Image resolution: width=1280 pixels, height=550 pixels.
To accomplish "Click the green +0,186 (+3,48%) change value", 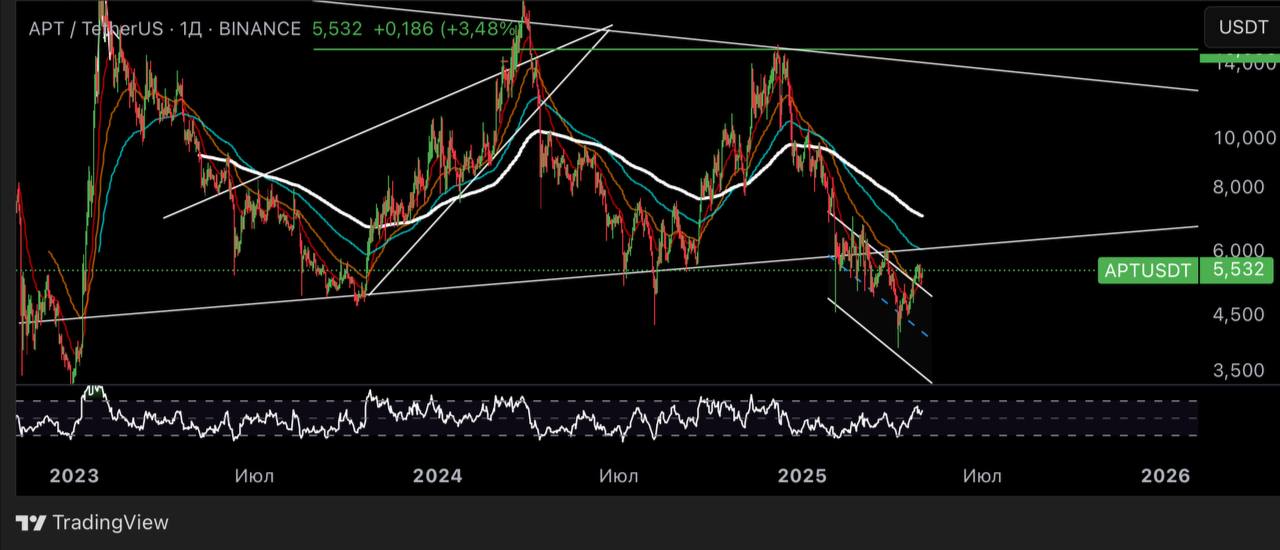I will pos(446,29).
